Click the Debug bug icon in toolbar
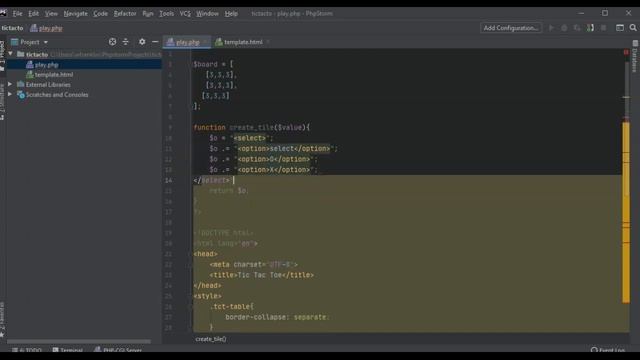 point(564,28)
